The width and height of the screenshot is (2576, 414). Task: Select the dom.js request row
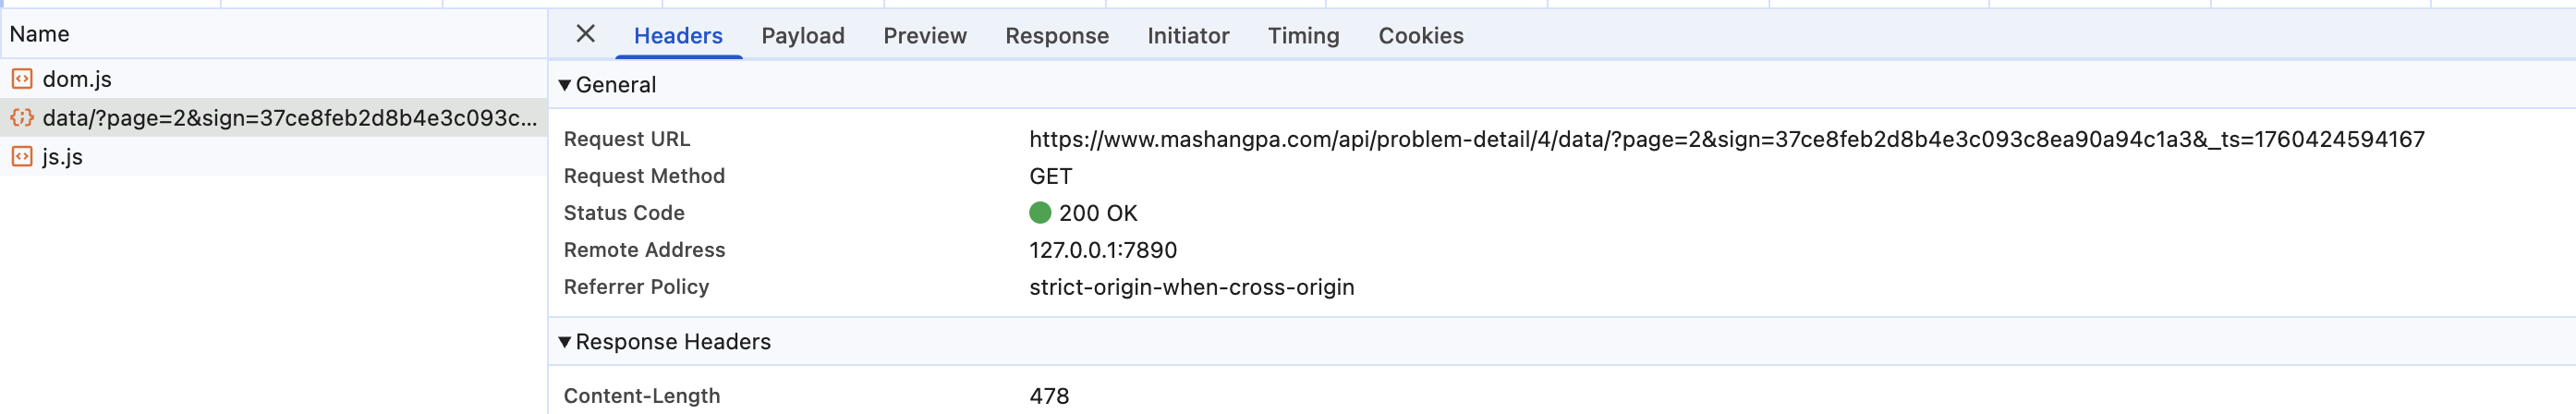274,79
